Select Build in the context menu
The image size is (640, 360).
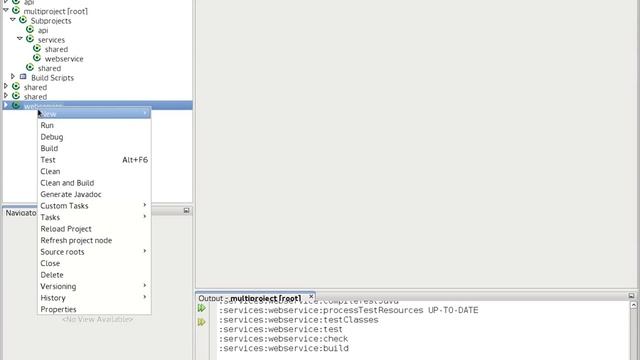tap(94, 148)
